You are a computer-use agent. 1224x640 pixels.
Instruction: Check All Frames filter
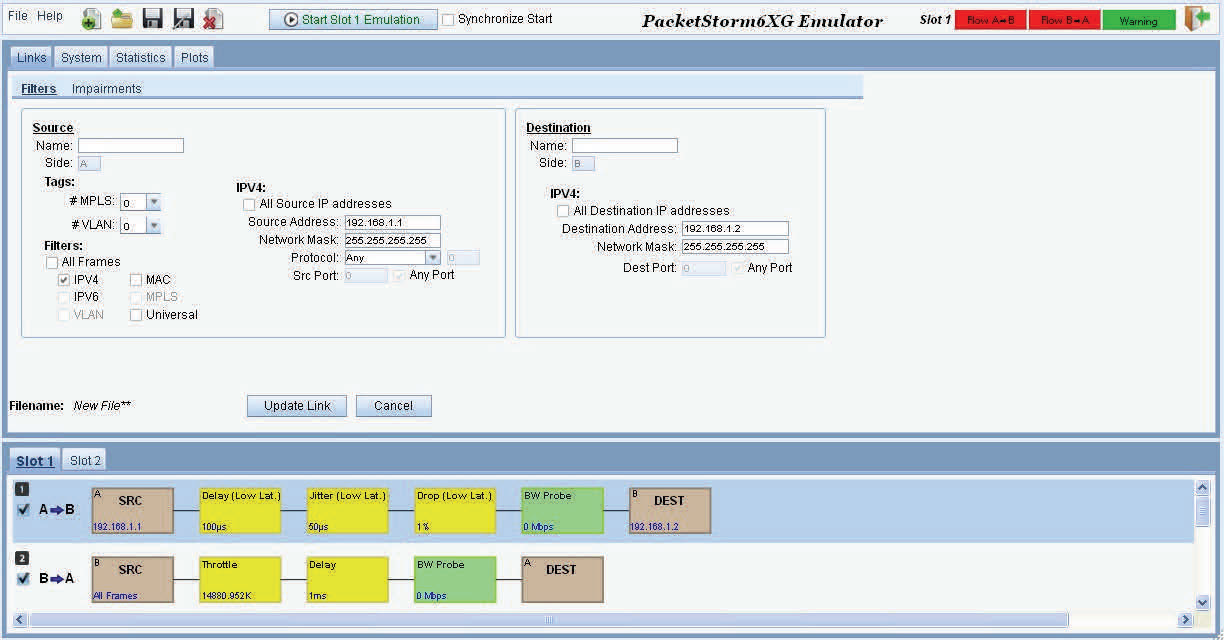click(x=52, y=263)
